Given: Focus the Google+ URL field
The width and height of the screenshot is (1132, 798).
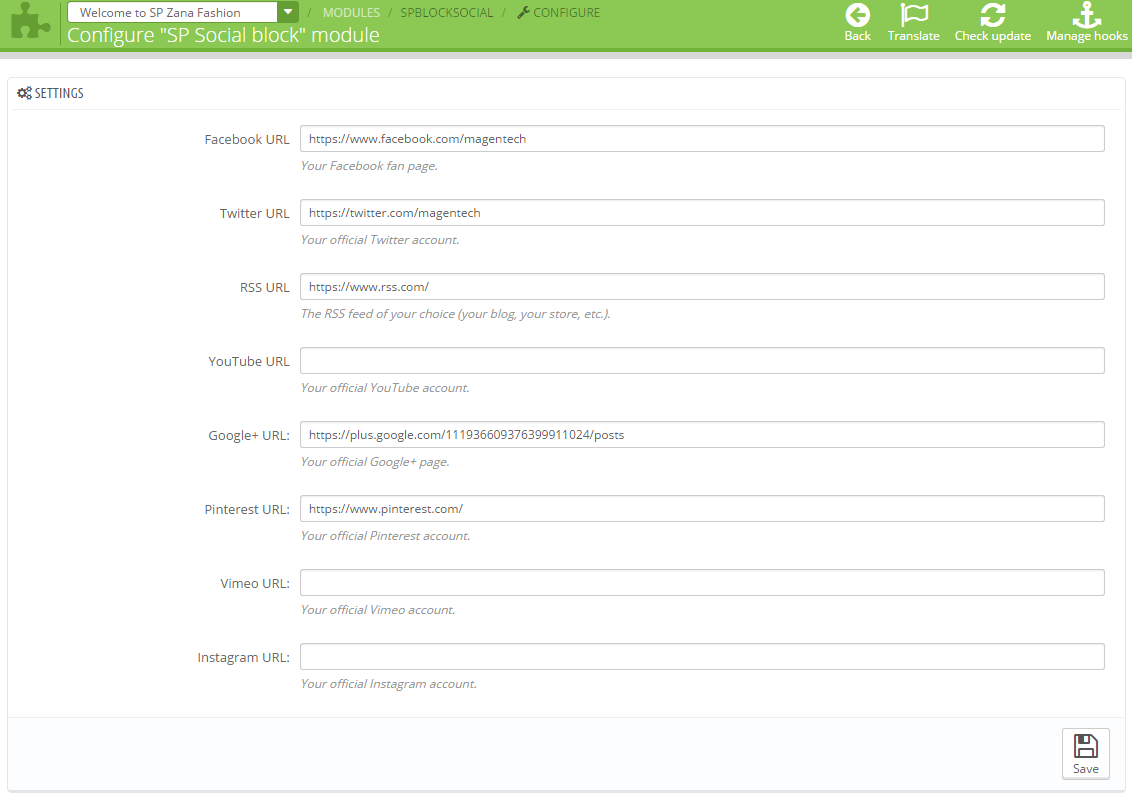Looking at the screenshot, I should (702, 435).
